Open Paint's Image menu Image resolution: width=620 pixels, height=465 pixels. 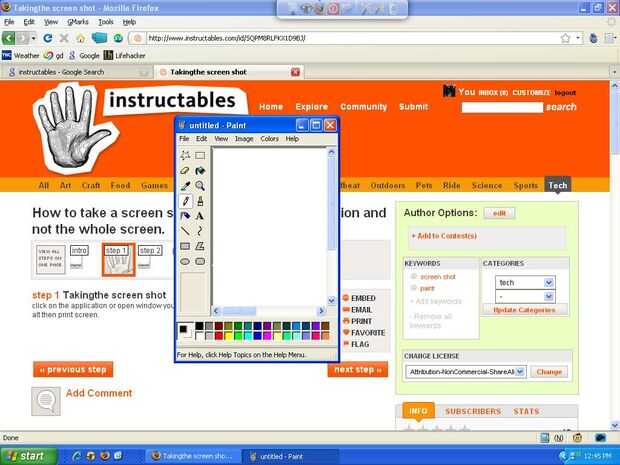pos(244,139)
